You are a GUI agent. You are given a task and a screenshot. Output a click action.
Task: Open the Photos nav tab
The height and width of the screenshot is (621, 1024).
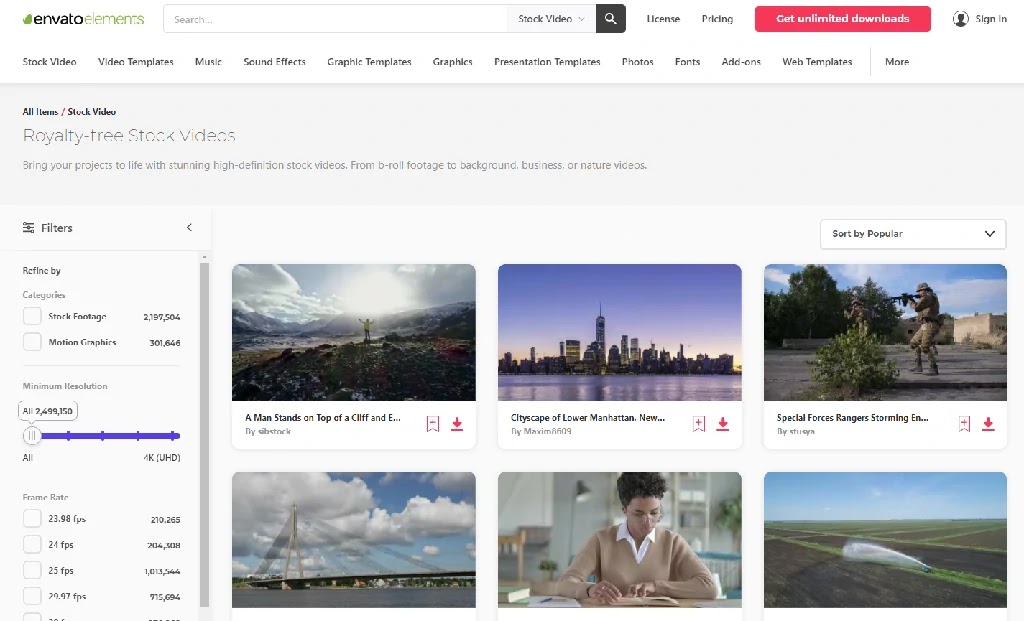(637, 61)
